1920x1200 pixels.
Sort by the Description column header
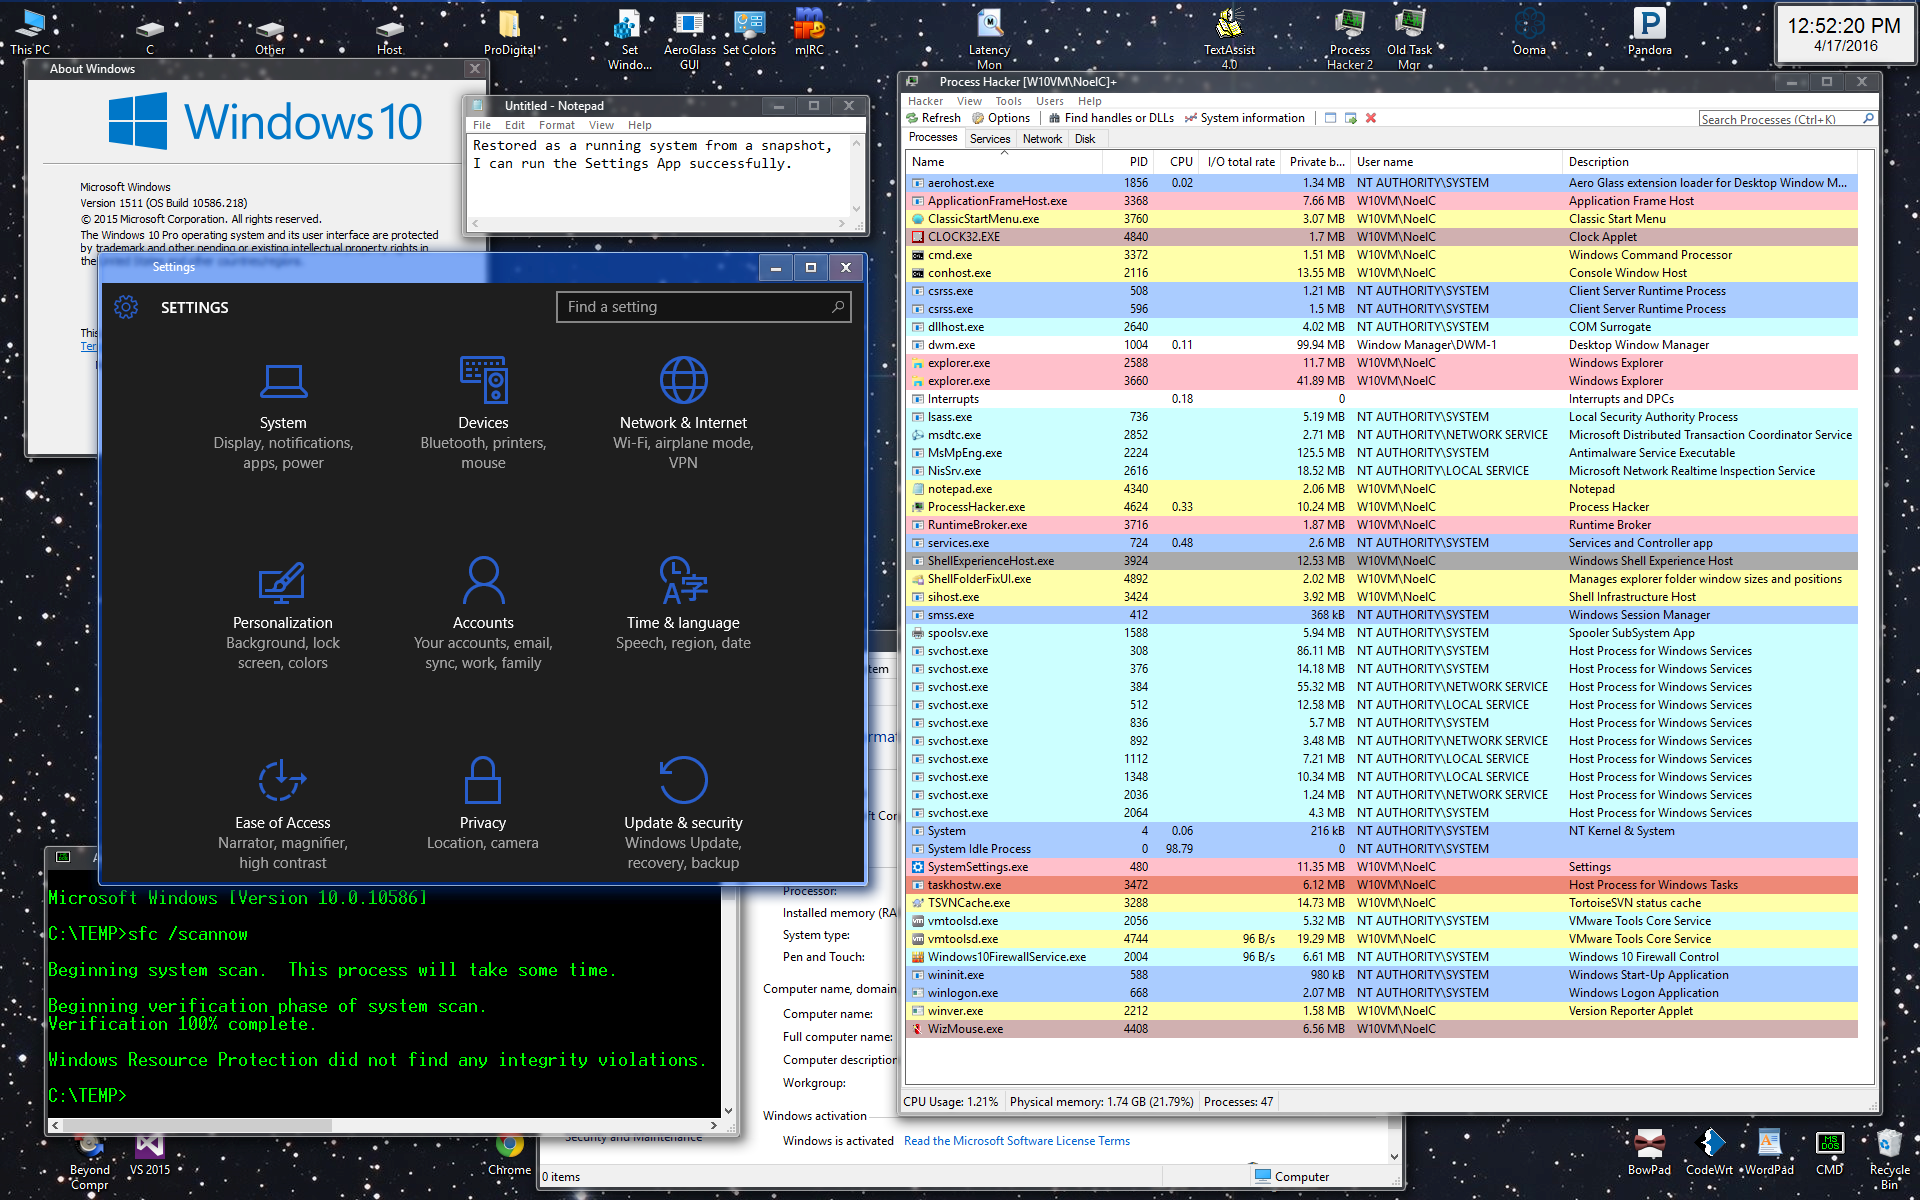click(x=1710, y=161)
